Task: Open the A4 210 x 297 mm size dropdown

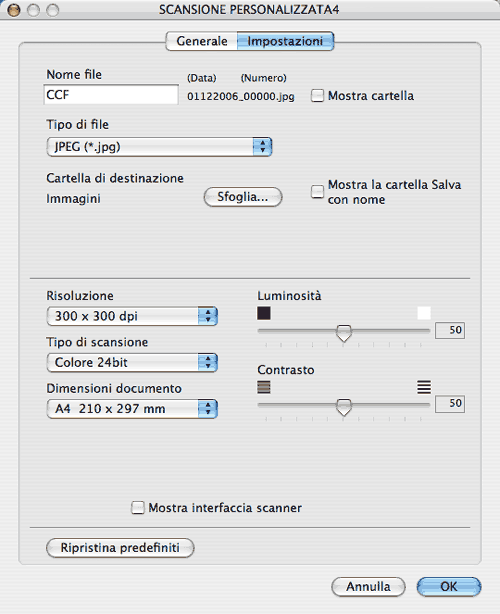Action: pyautogui.click(x=132, y=409)
